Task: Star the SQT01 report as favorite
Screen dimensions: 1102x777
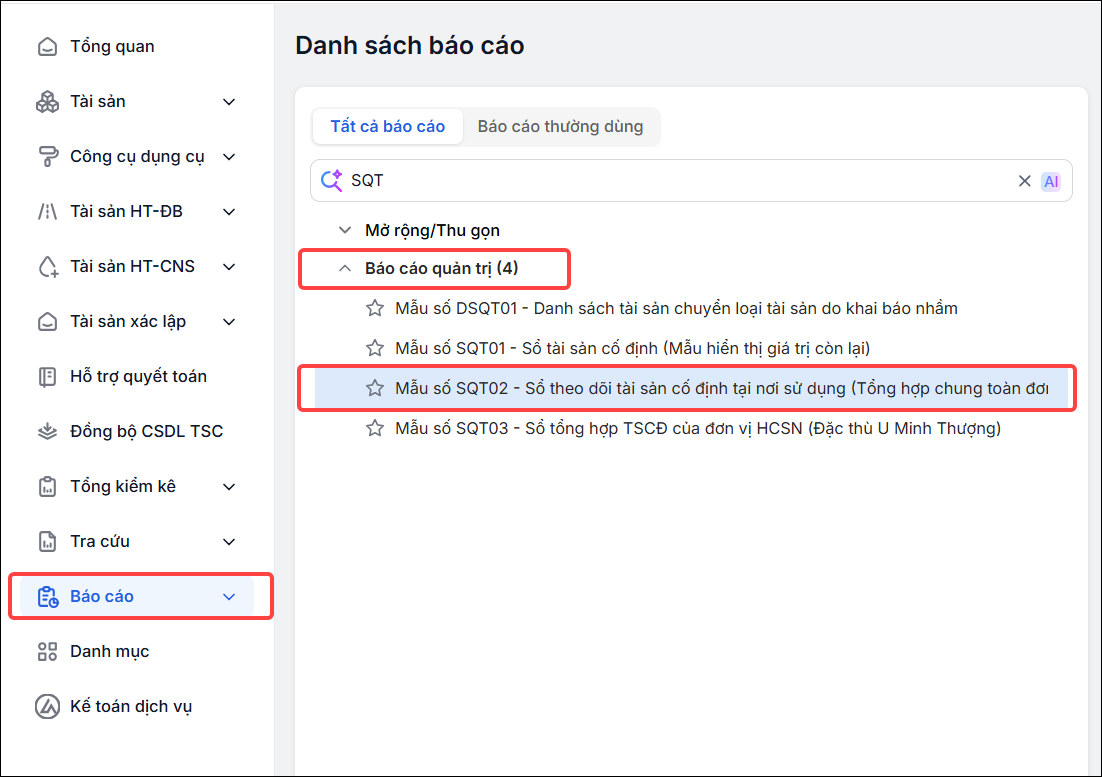Action: pyautogui.click(x=375, y=348)
